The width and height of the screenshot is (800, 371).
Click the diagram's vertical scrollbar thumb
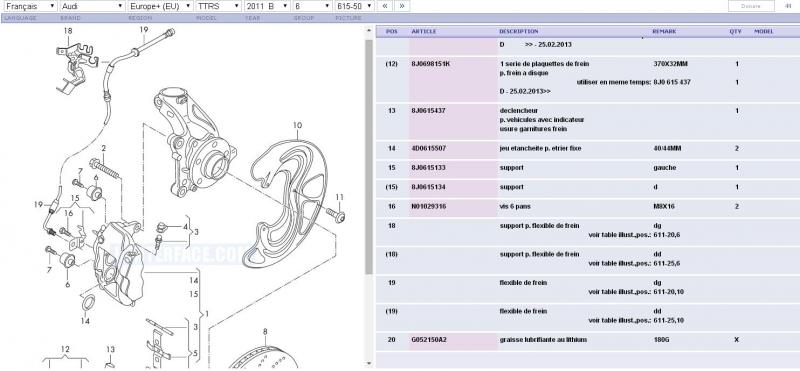coord(369,156)
